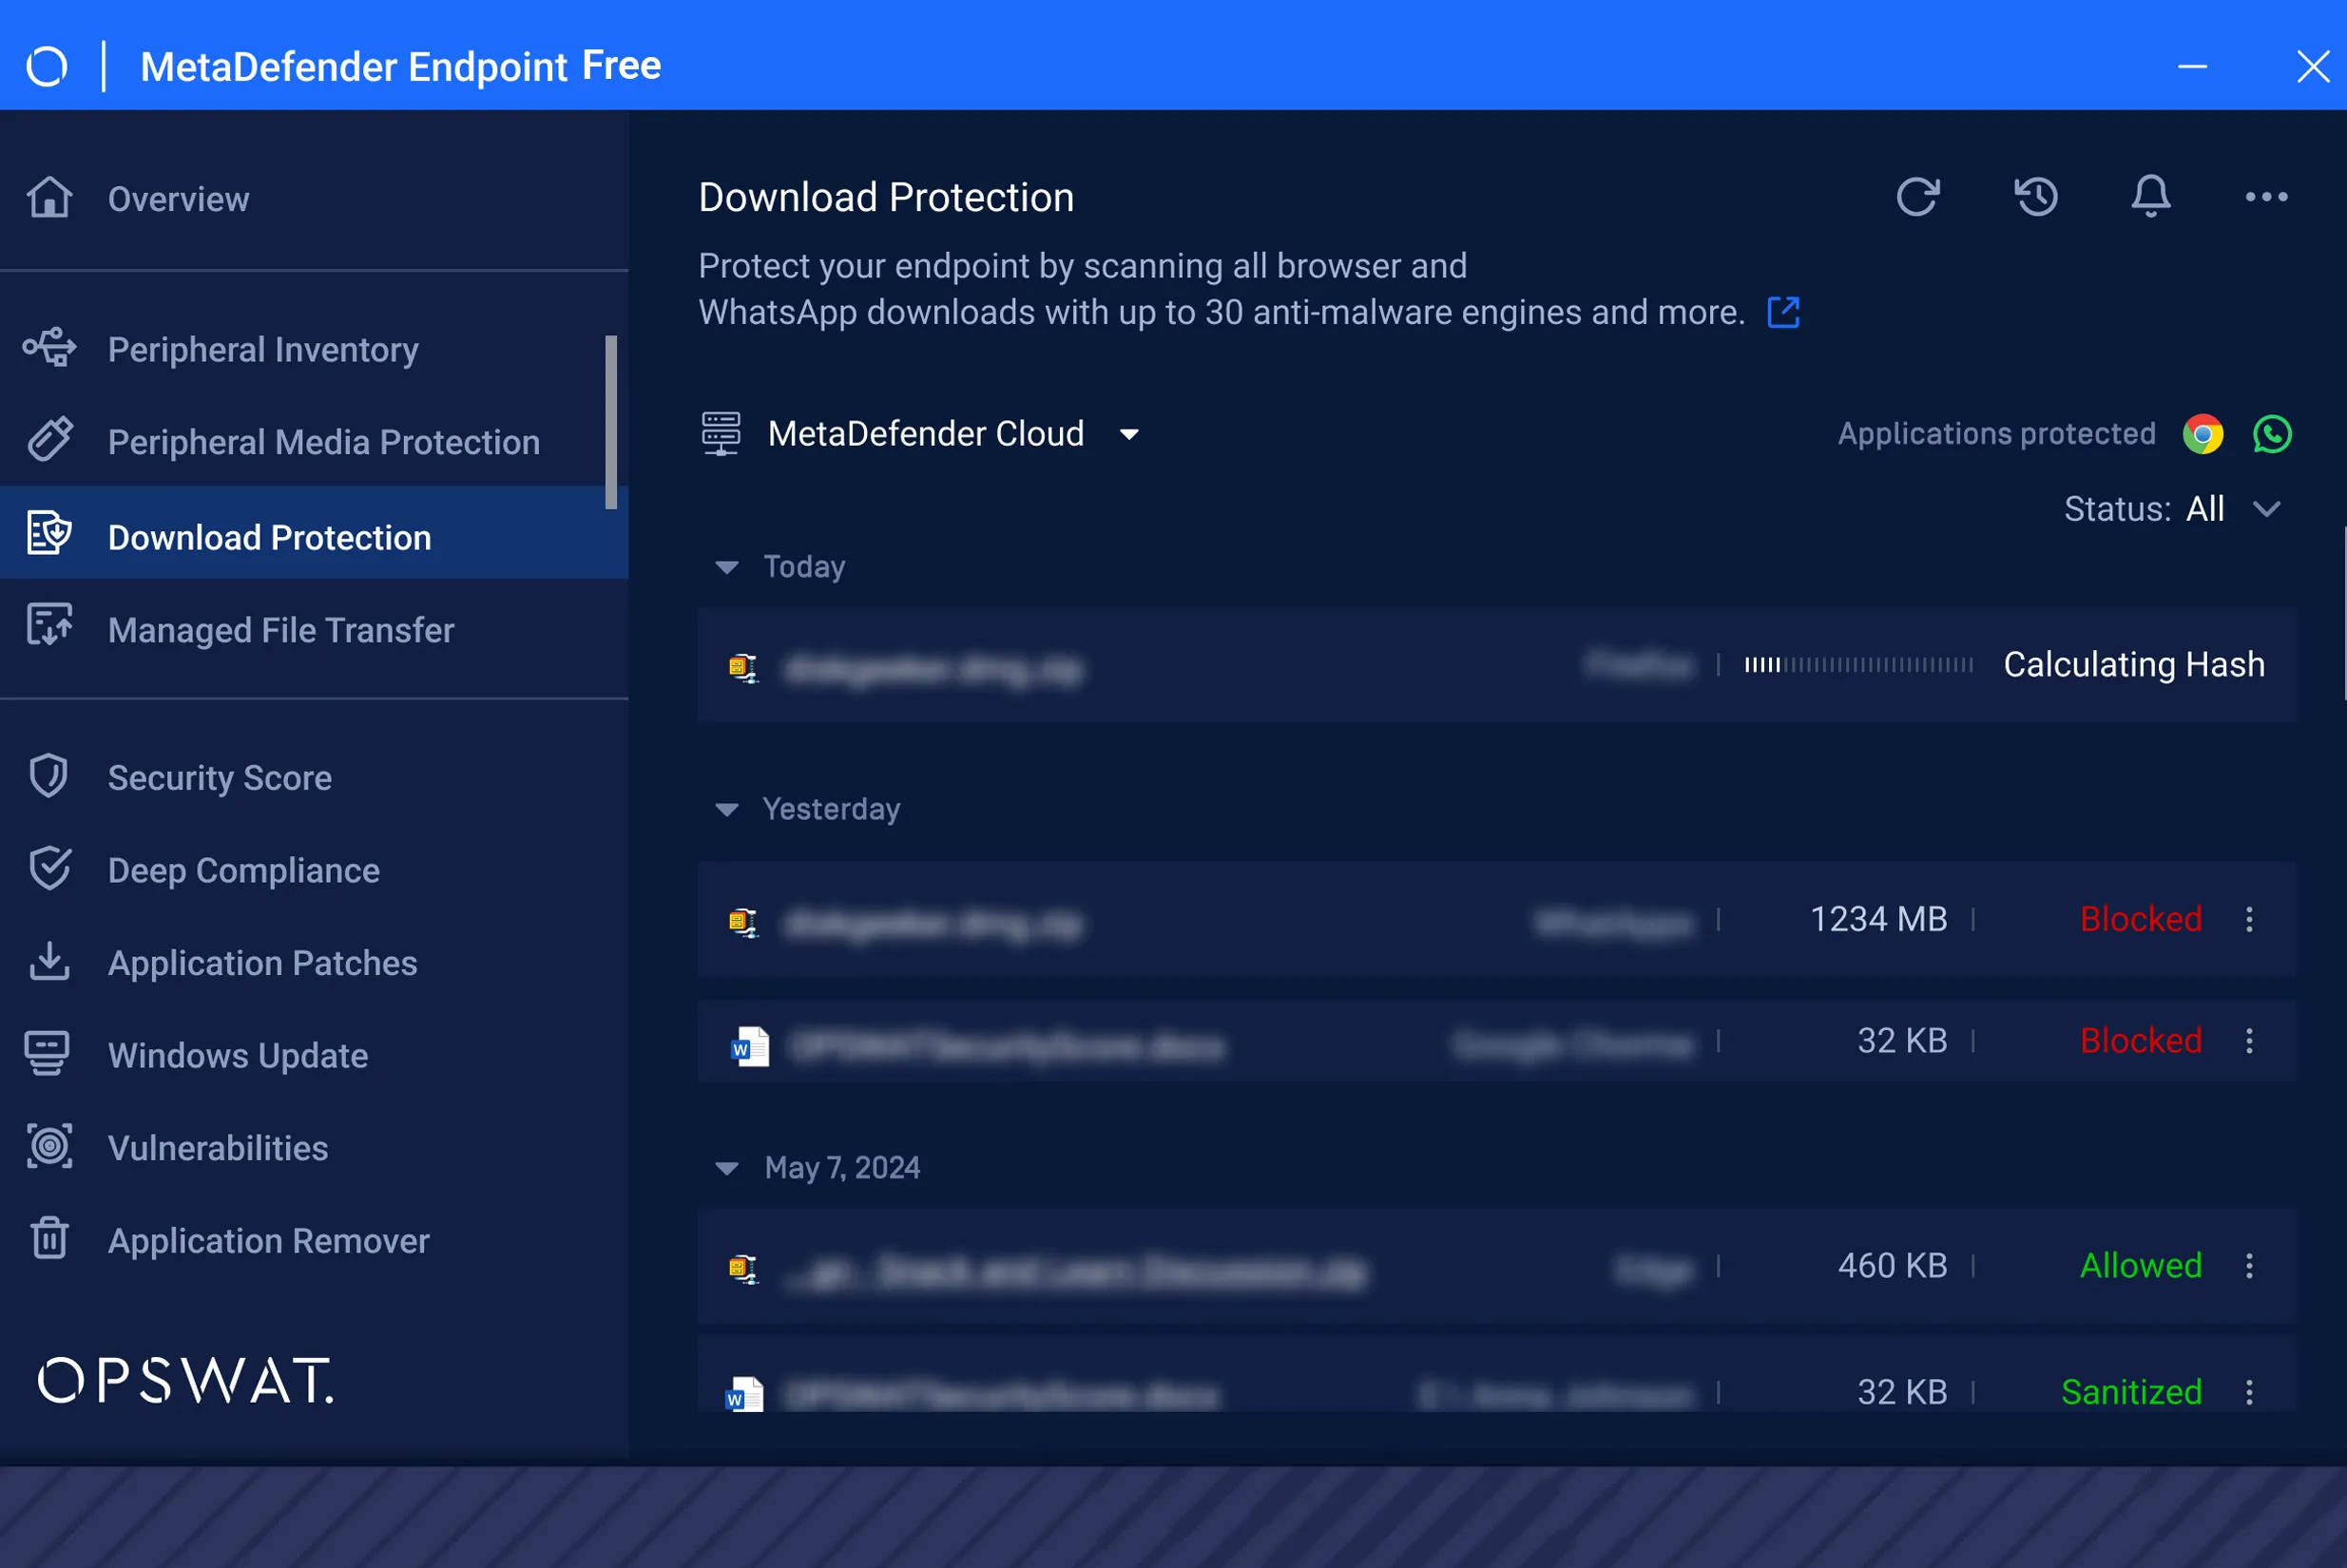Image resolution: width=2347 pixels, height=1568 pixels.
Task: Click the zip file icon in the Today row
Action: point(743,667)
